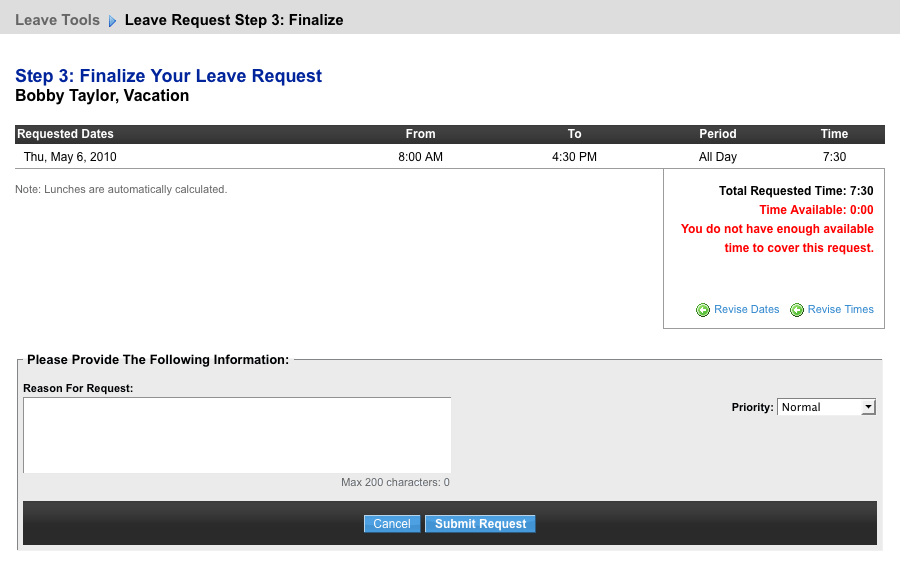Image resolution: width=900 pixels, height=571 pixels.
Task: Click the Period column header
Action: [717, 134]
